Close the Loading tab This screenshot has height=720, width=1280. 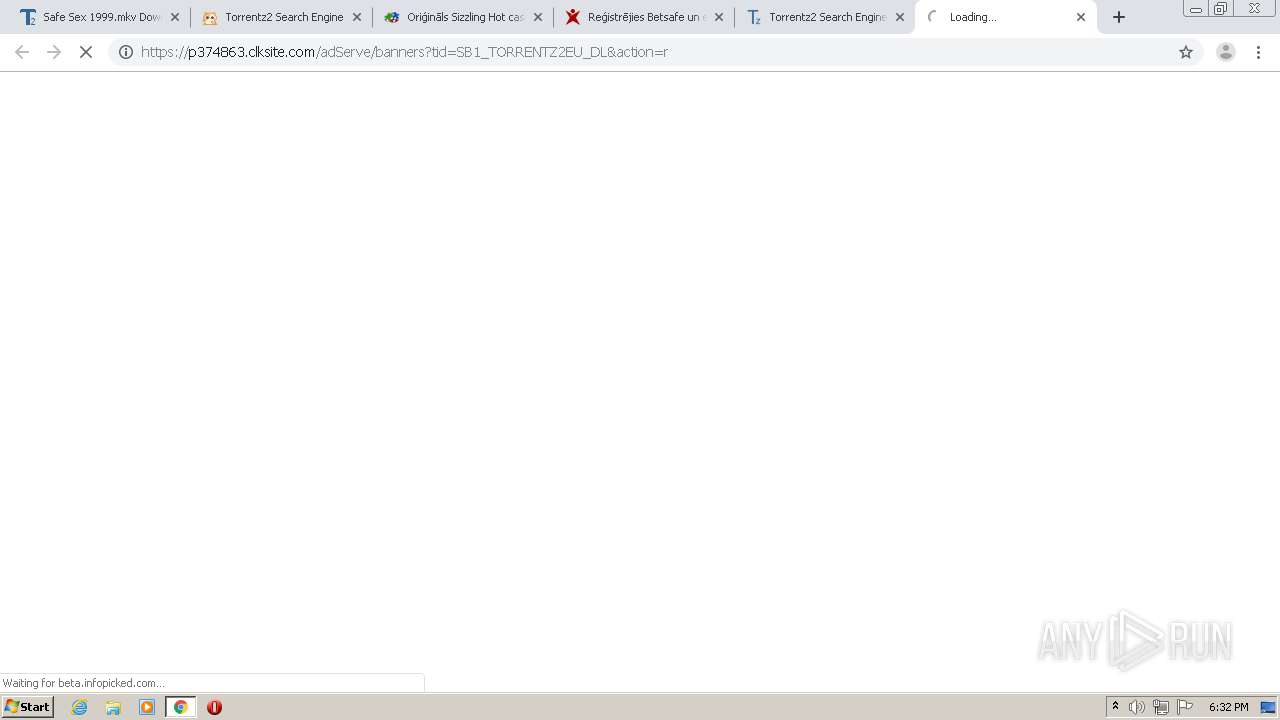tap(1081, 17)
